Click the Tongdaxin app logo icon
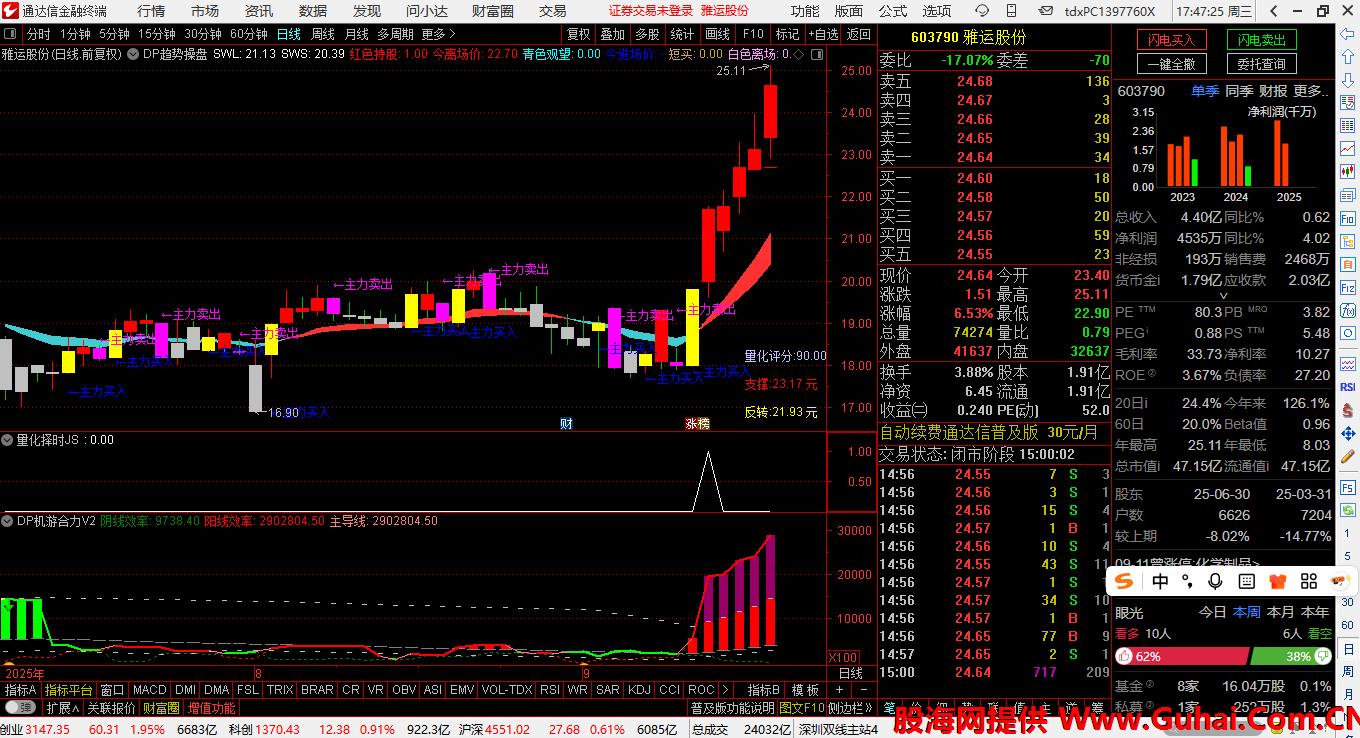Image resolution: width=1360 pixels, height=738 pixels. click(10, 11)
